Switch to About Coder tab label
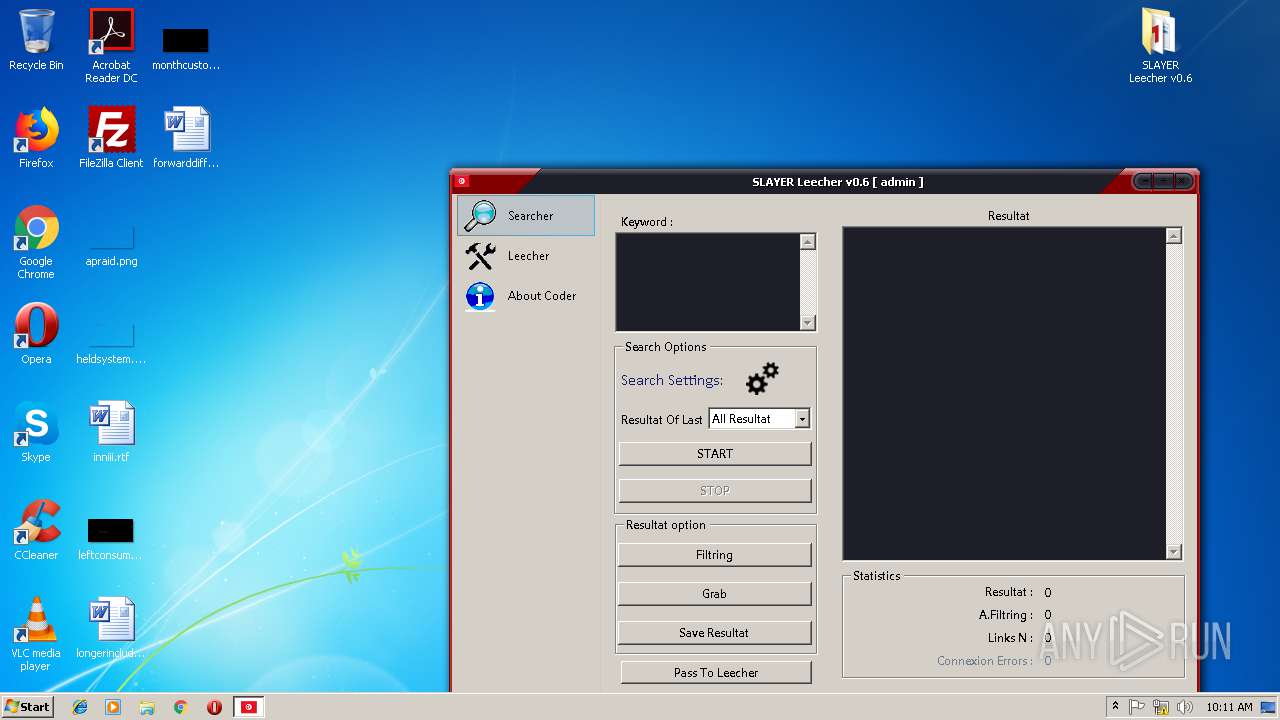The height and width of the screenshot is (720, 1280). click(x=542, y=296)
